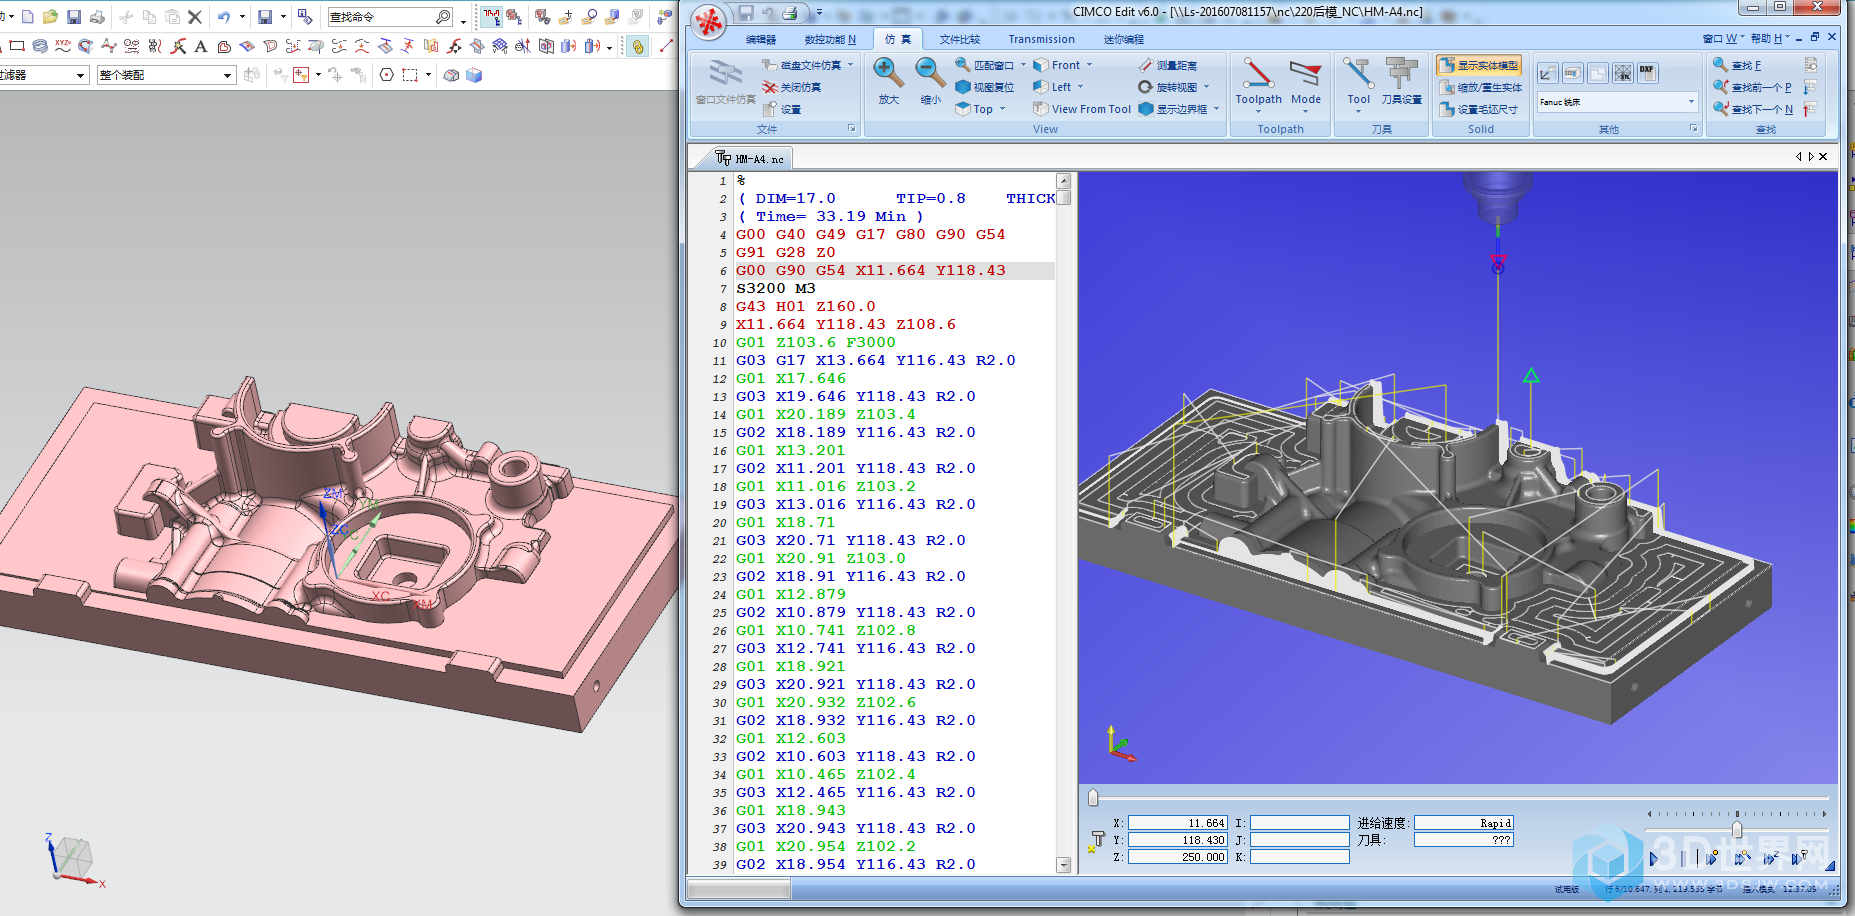
Task: Click the 关闭仿真 close simulation icon
Action: [769, 87]
